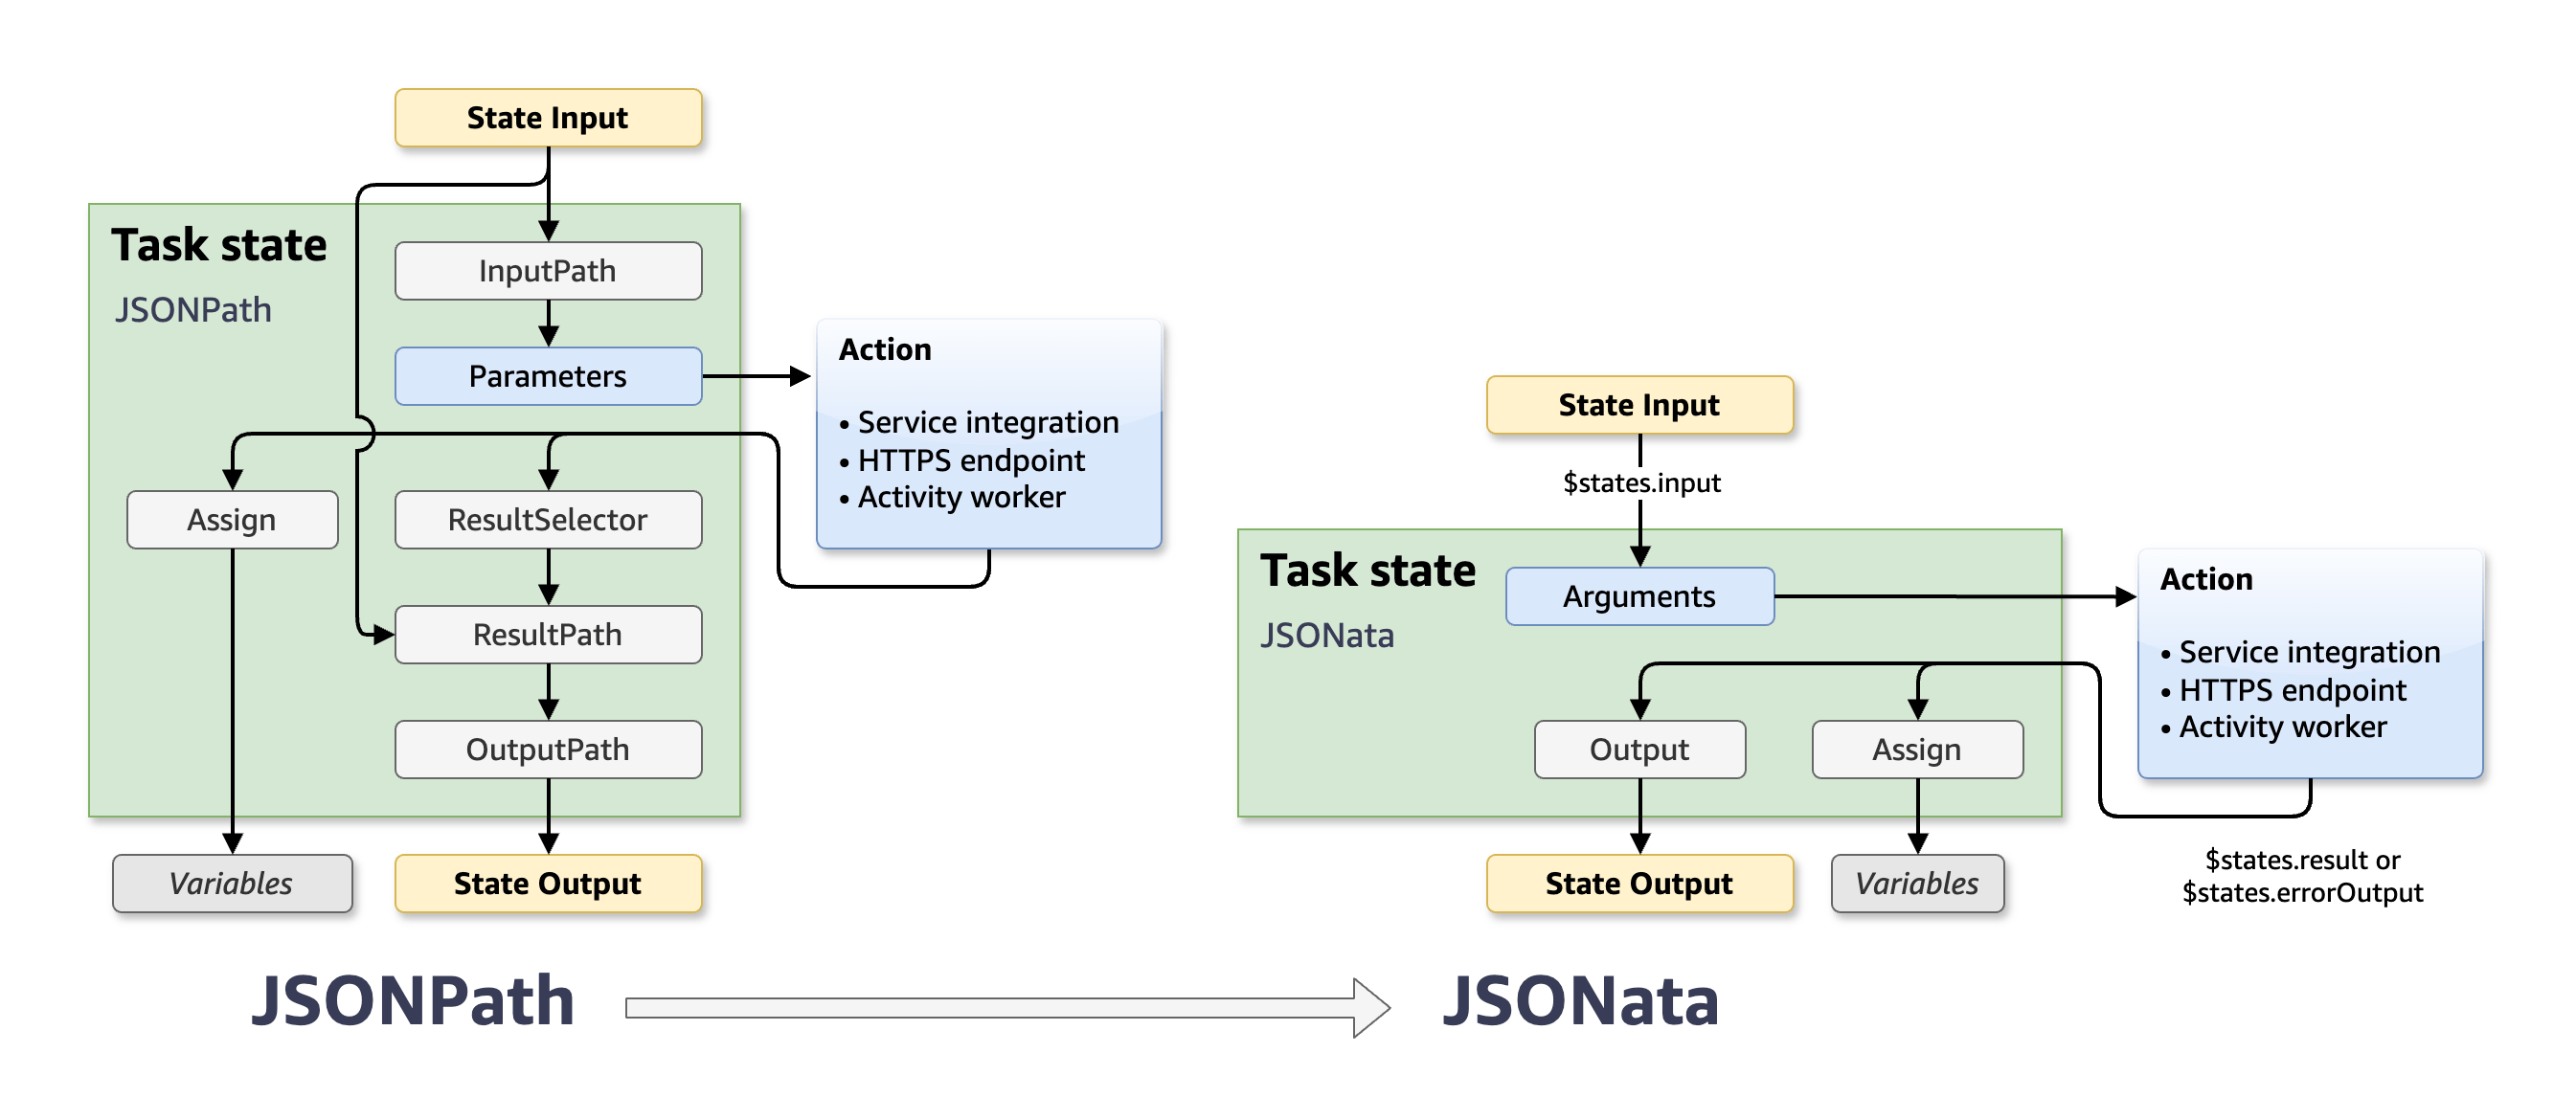The image size is (2576, 1120).
Task: Click the Parameters box
Action: [548, 376]
